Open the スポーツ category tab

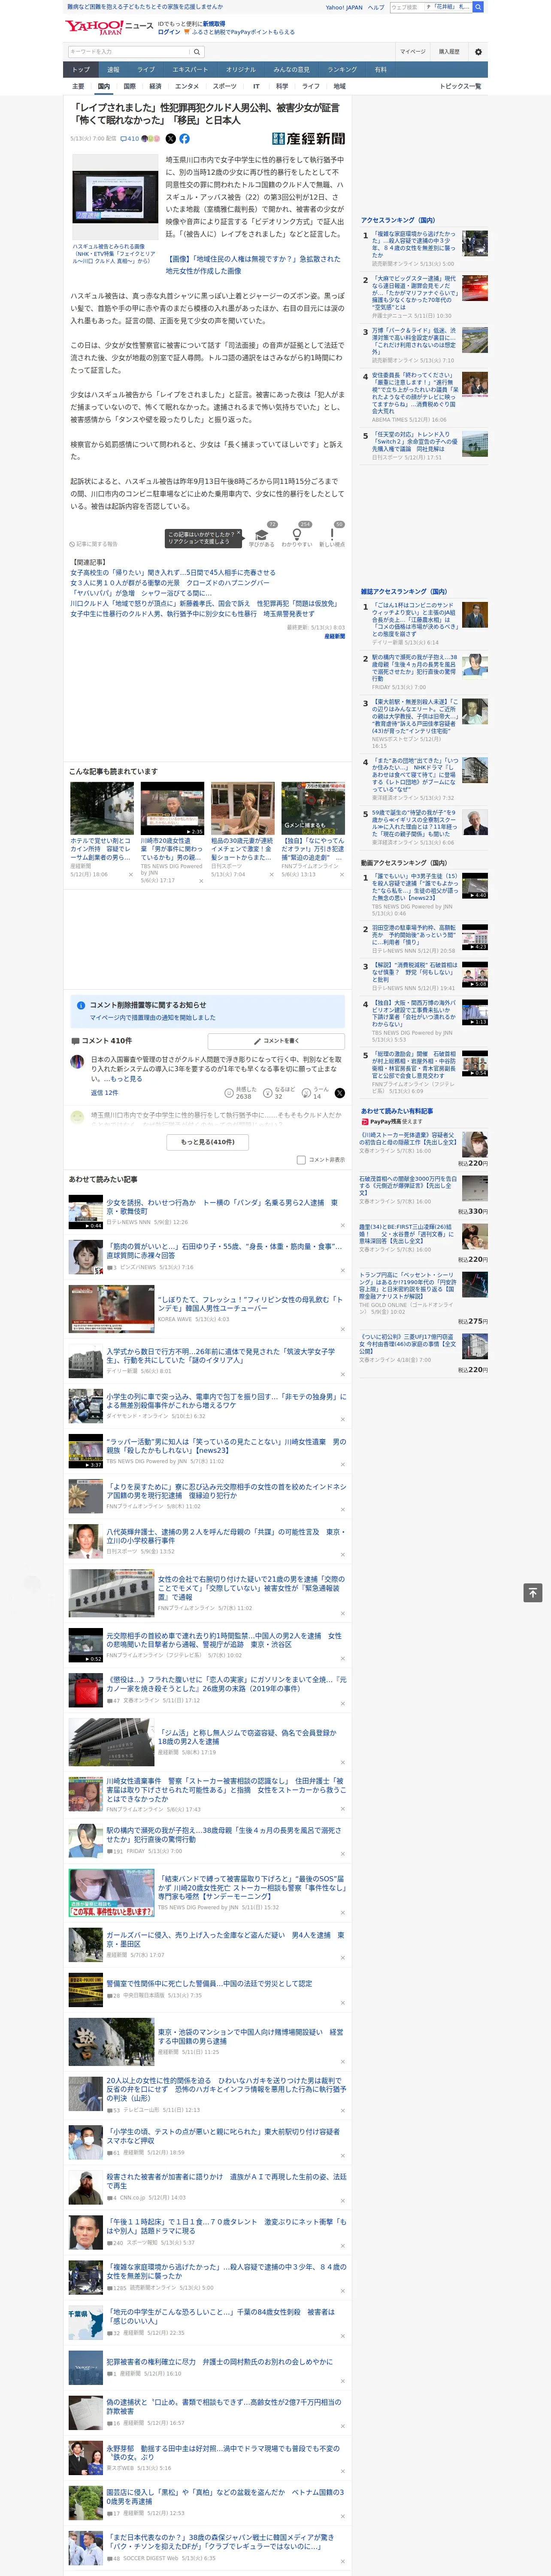(225, 86)
